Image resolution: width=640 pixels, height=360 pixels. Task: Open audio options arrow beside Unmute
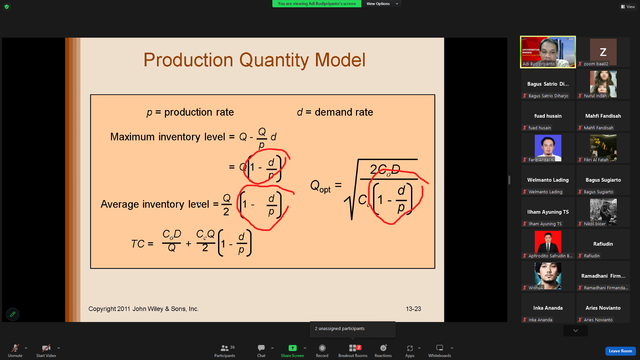pos(26,348)
